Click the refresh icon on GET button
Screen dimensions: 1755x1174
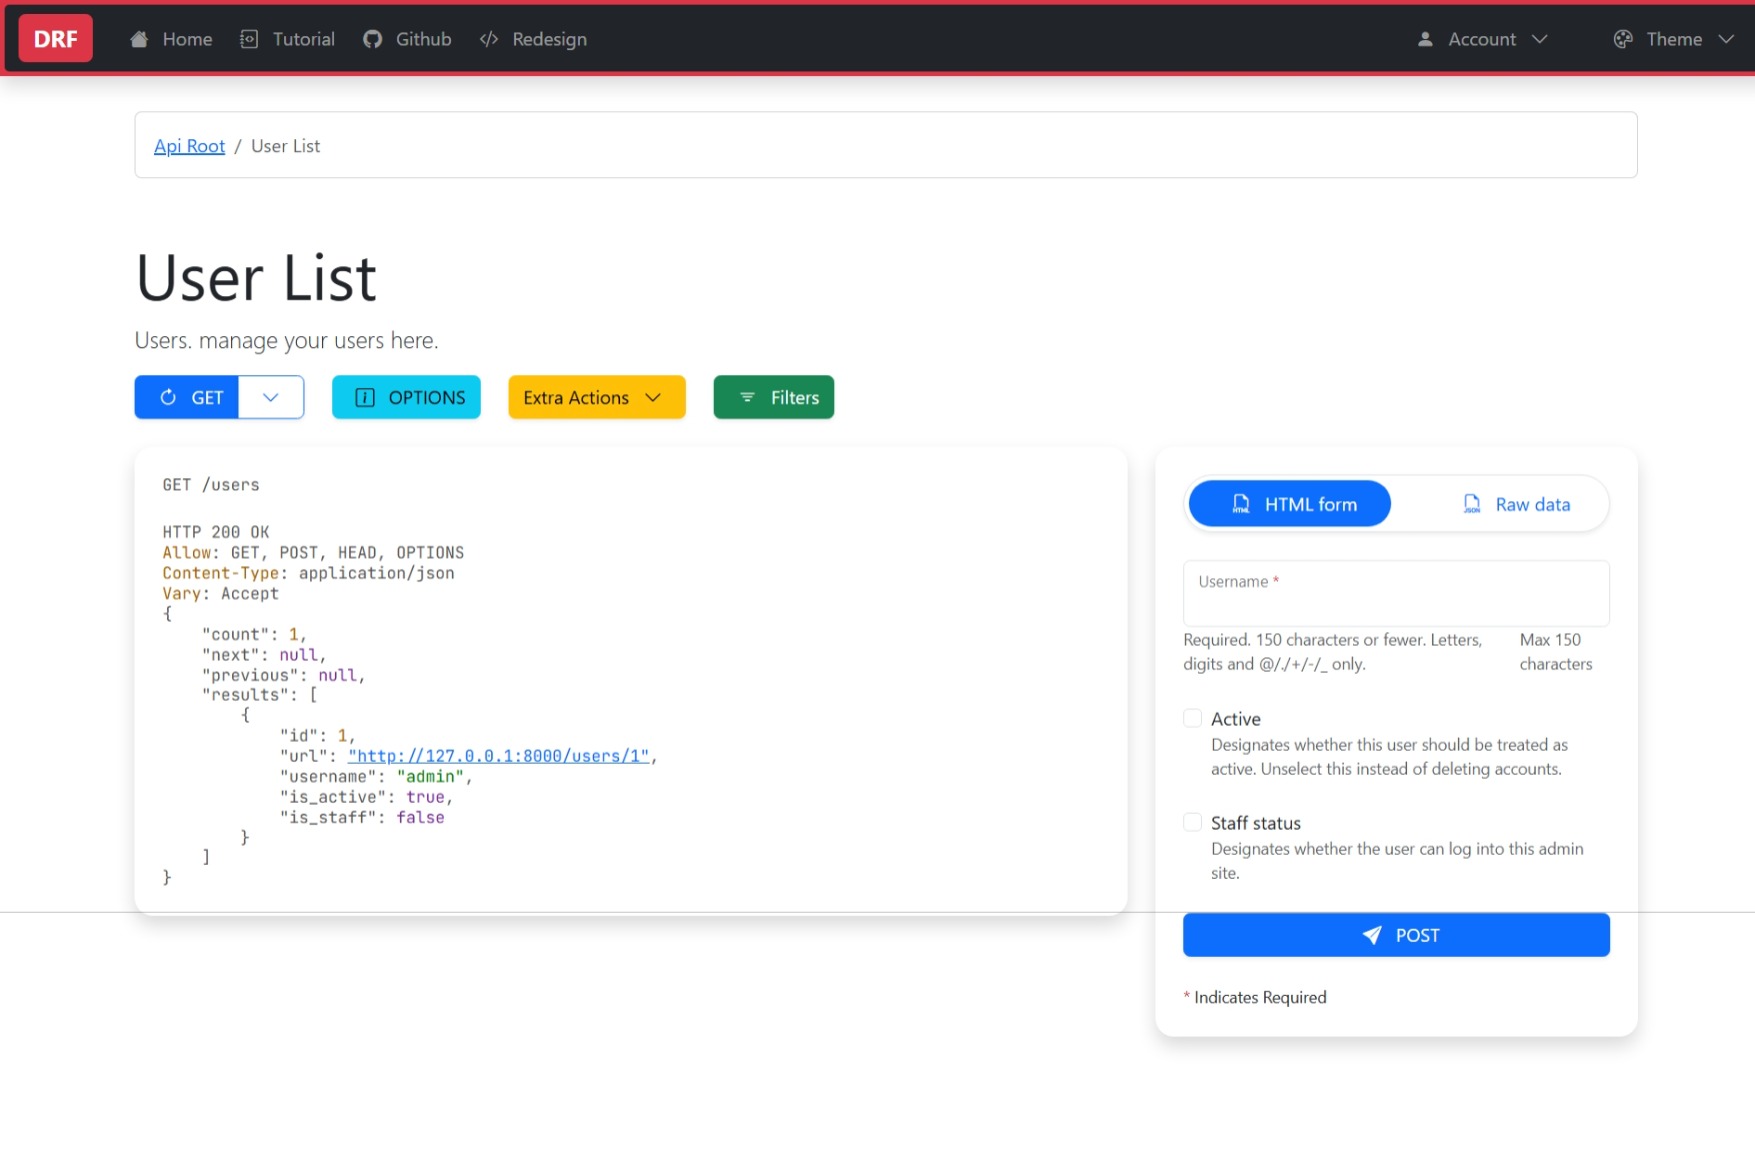pyautogui.click(x=168, y=397)
